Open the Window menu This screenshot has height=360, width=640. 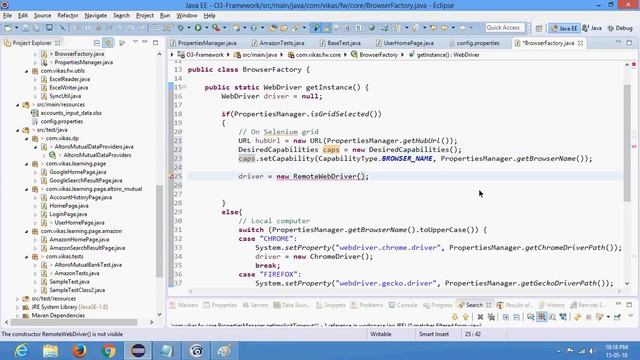[187, 16]
